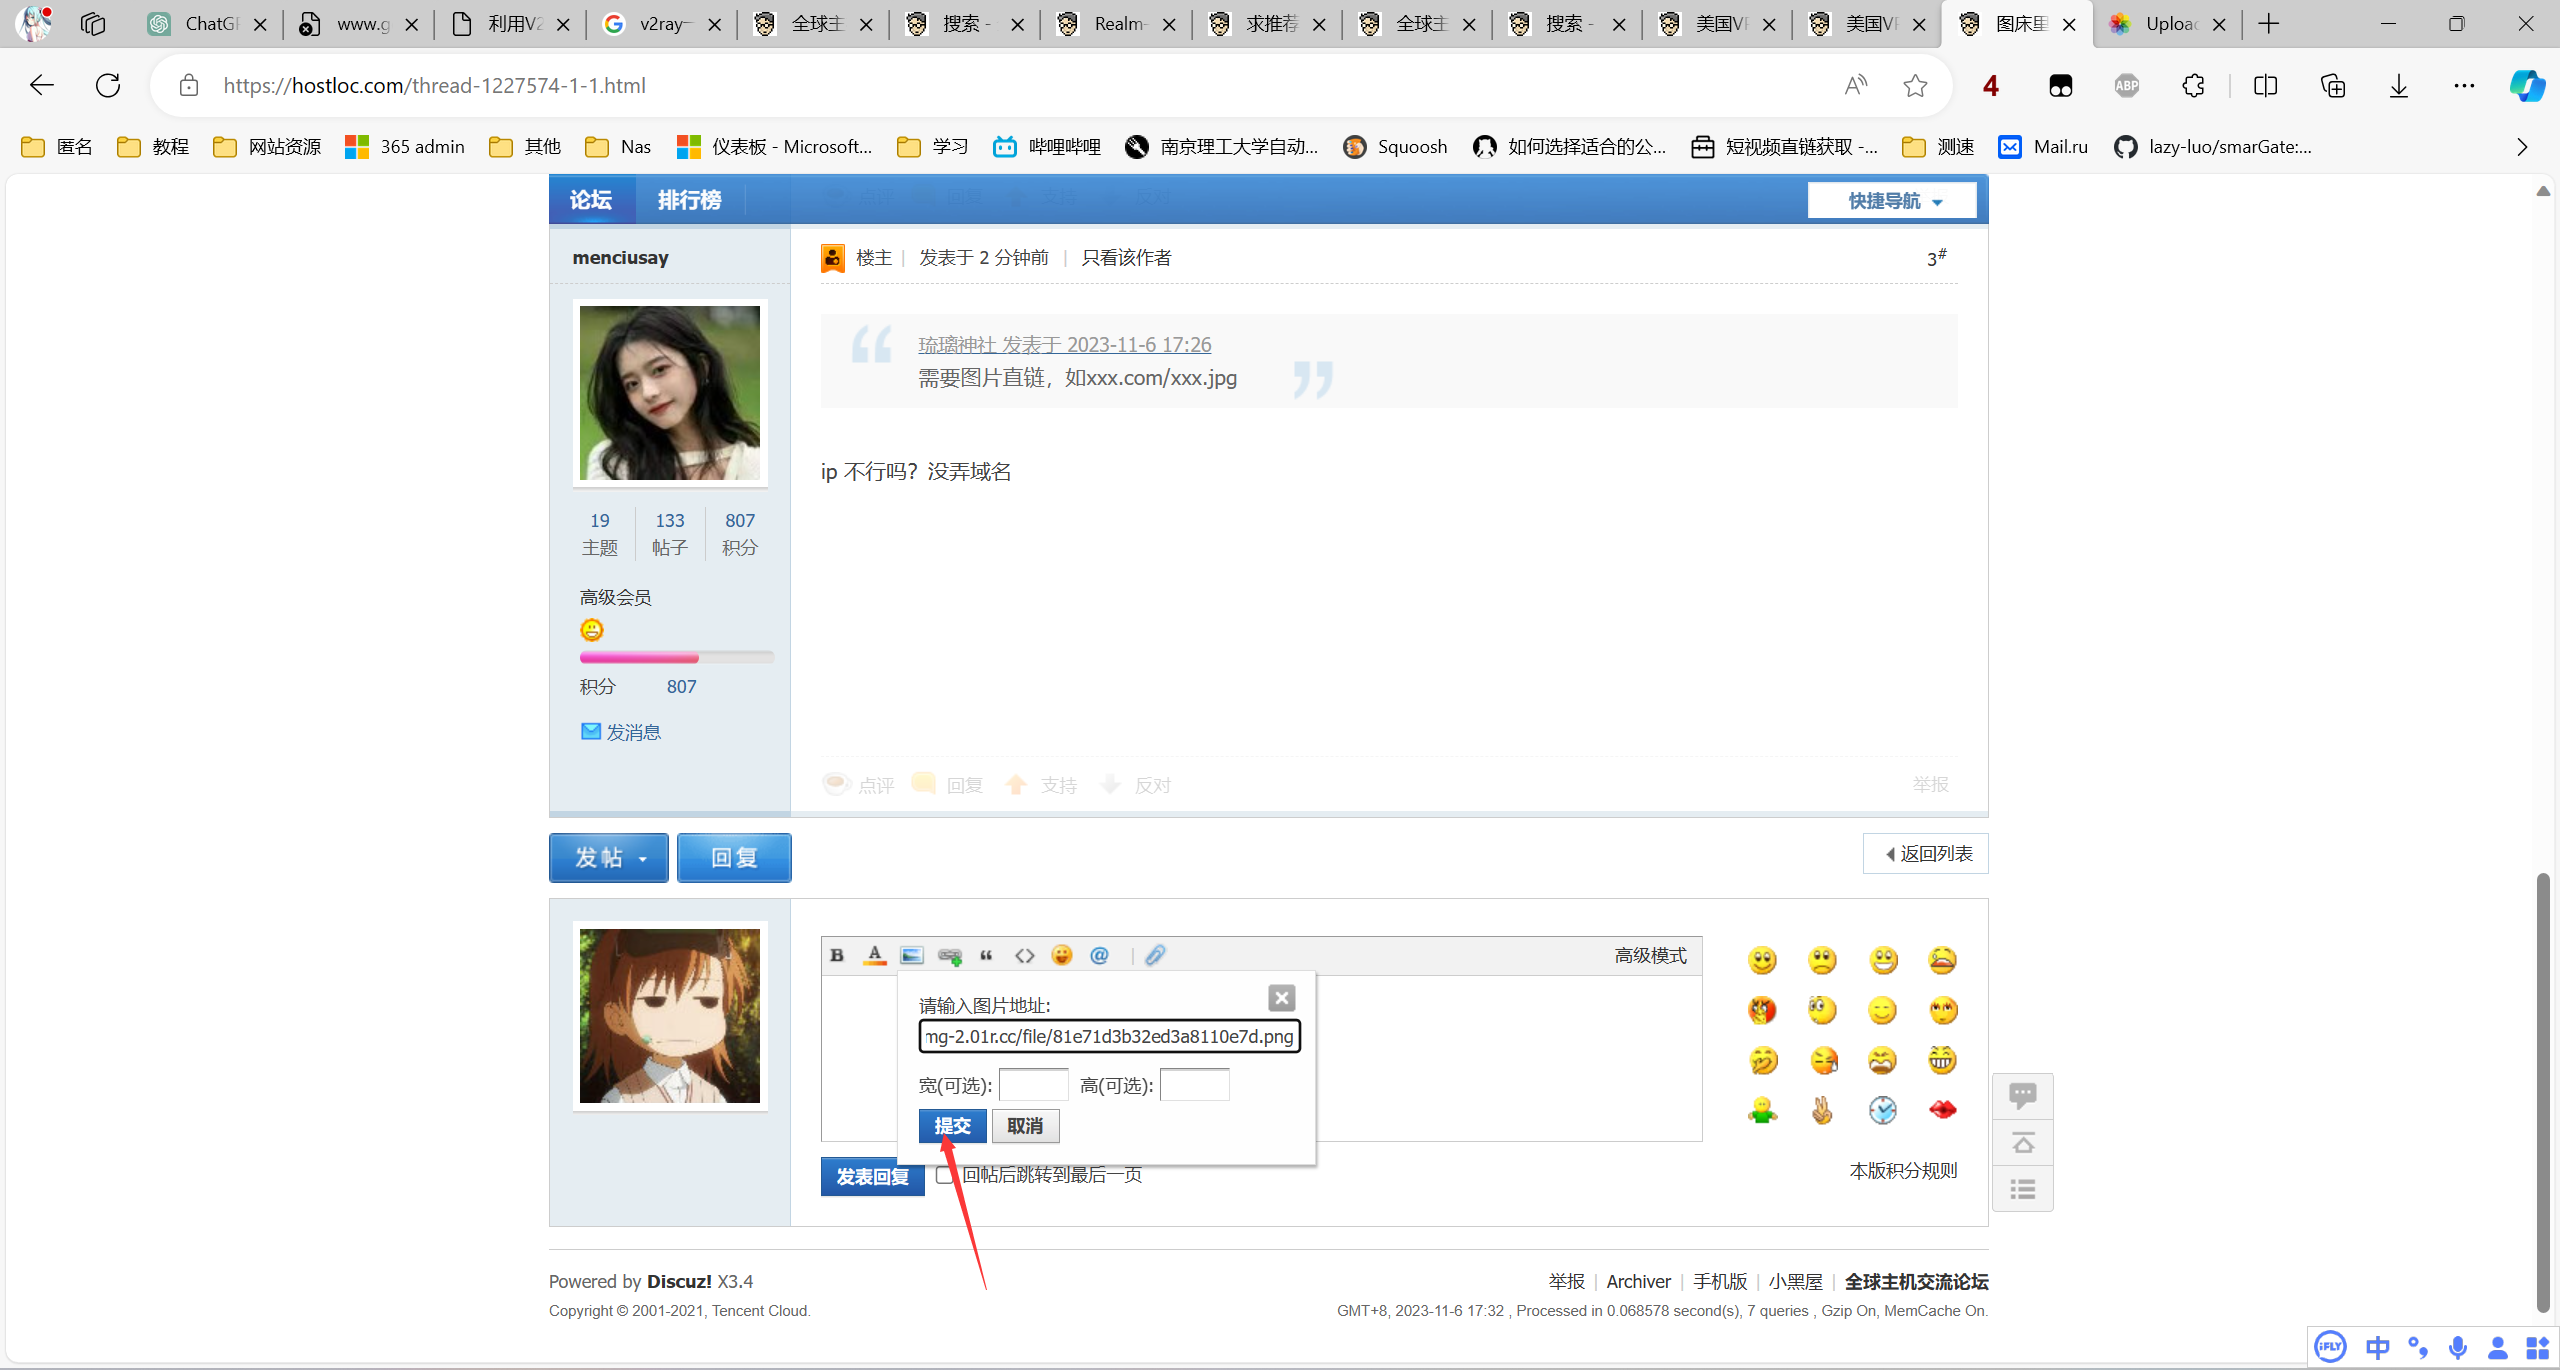Expand the bookmarks bar overflow chevron

[2521, 147]
